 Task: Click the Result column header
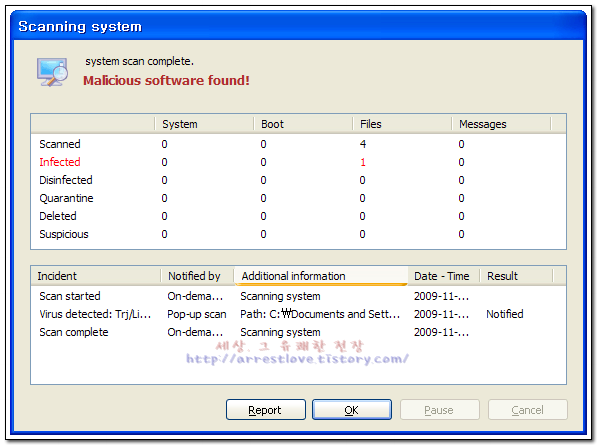(516, 276)
